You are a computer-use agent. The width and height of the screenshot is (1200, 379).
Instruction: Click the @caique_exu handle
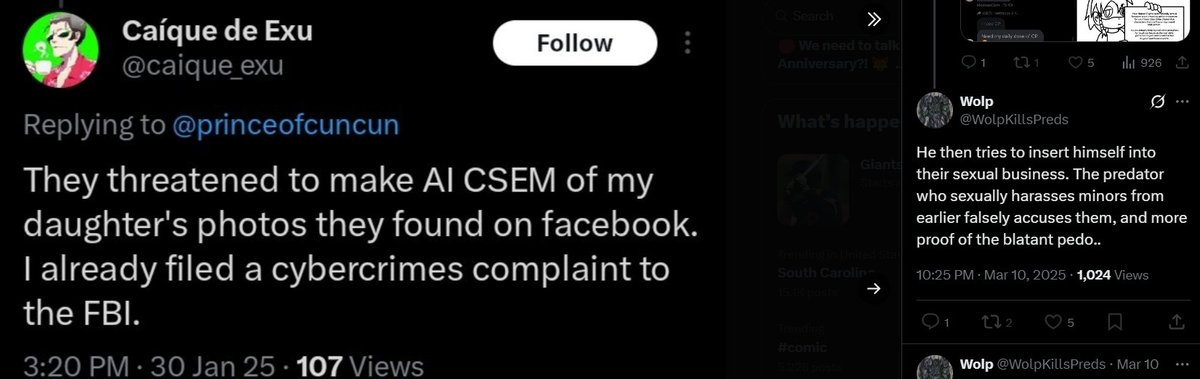click(203, 66)
